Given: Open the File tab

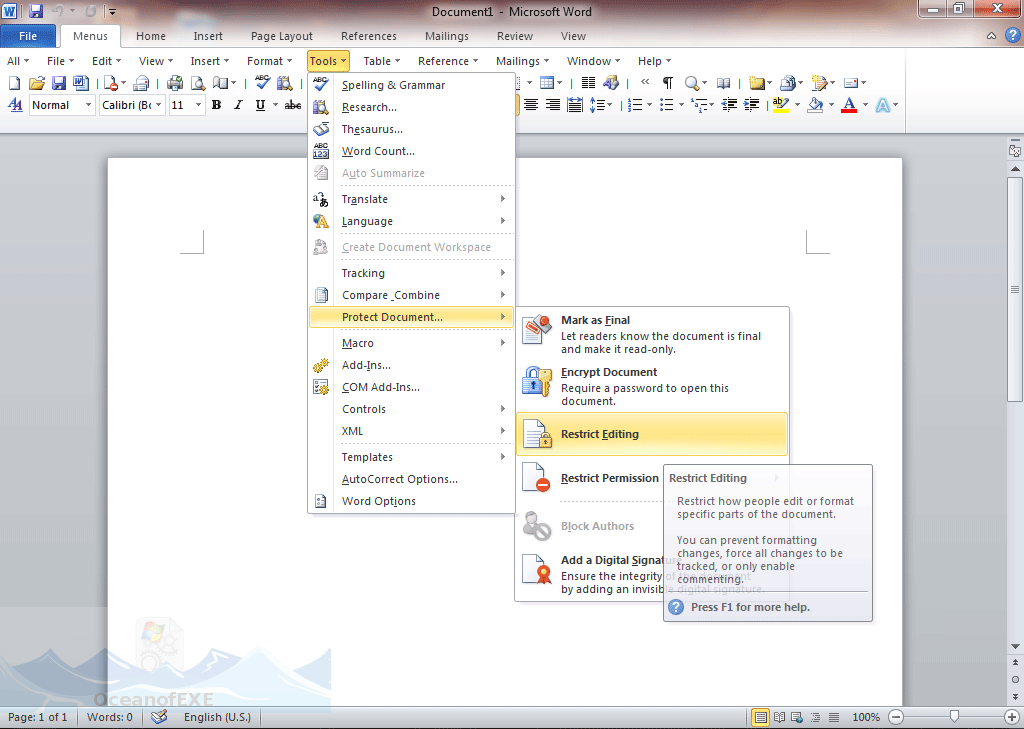Looking at the screenshot, I should pos(28,37).
